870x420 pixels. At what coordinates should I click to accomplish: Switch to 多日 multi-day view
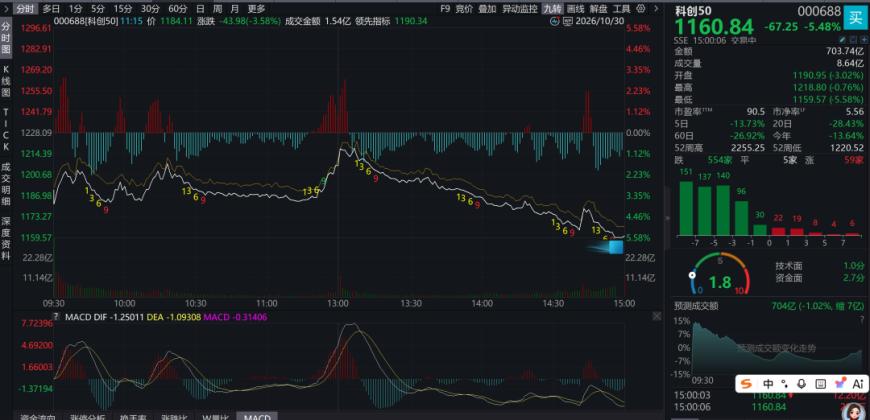(x=52, y=9)
